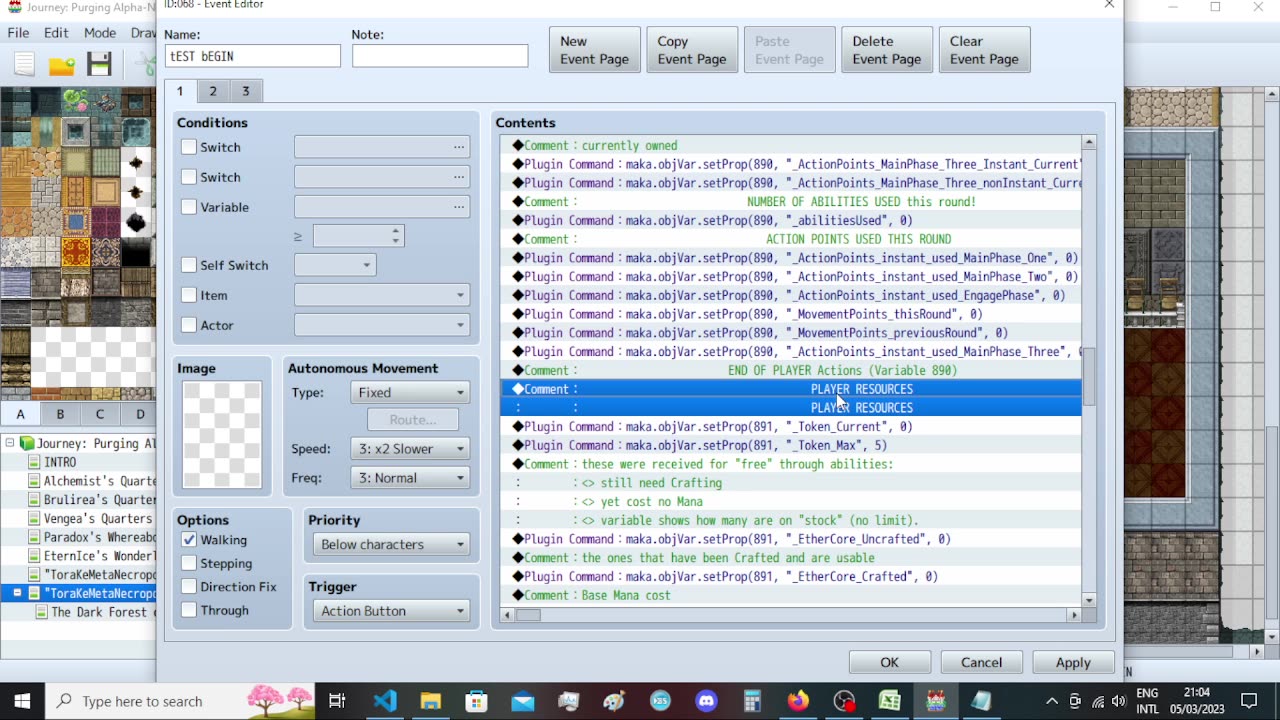Open Firefox from the taskbar
The height and width of the screenshot is (720, 1280).
click(797, 700)
